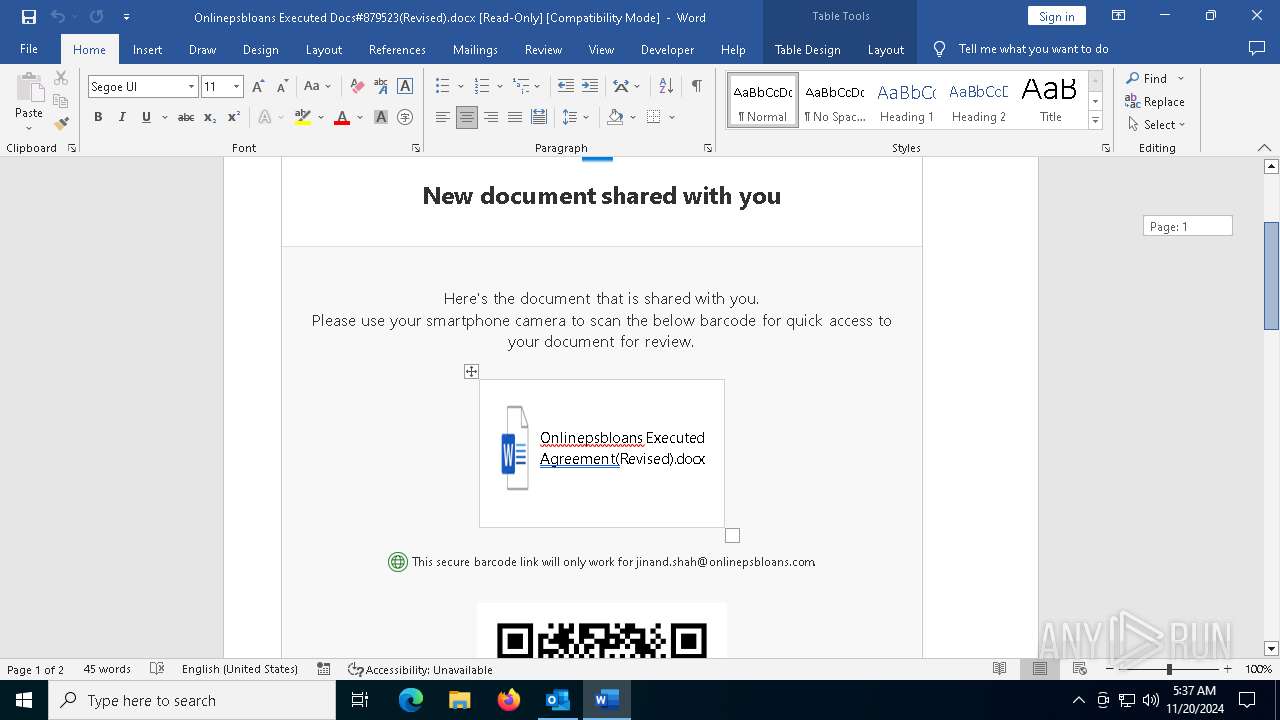Justify paragraph text
Viewport: 1280px width, 720px height.
click(x=515, y=117)
